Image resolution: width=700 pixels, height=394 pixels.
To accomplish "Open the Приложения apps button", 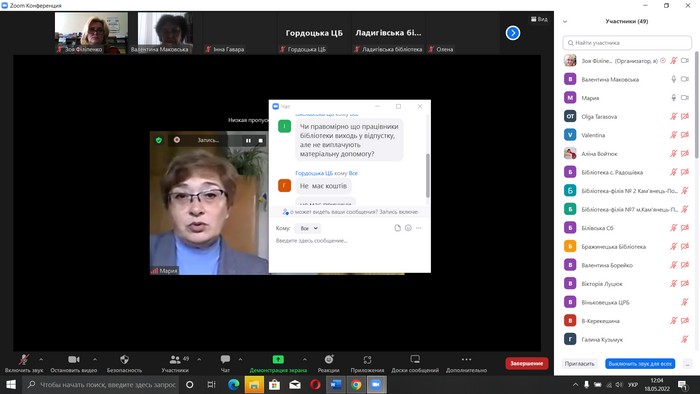I will (x=367, y=363).
